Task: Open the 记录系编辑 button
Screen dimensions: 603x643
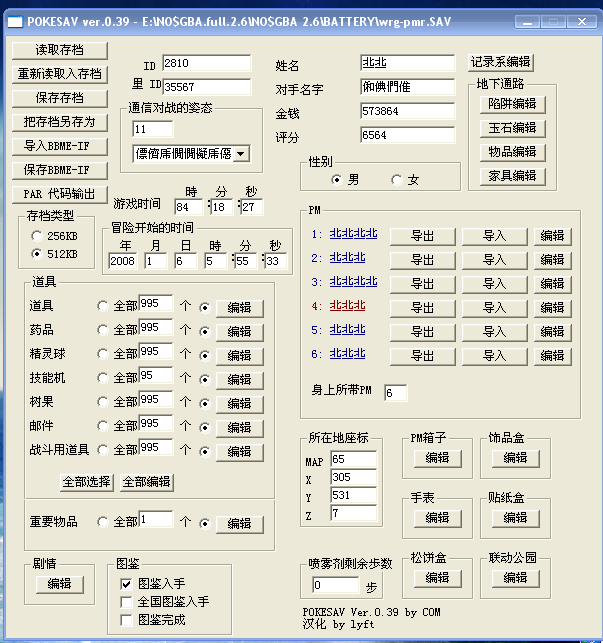Action: [500, 62]
